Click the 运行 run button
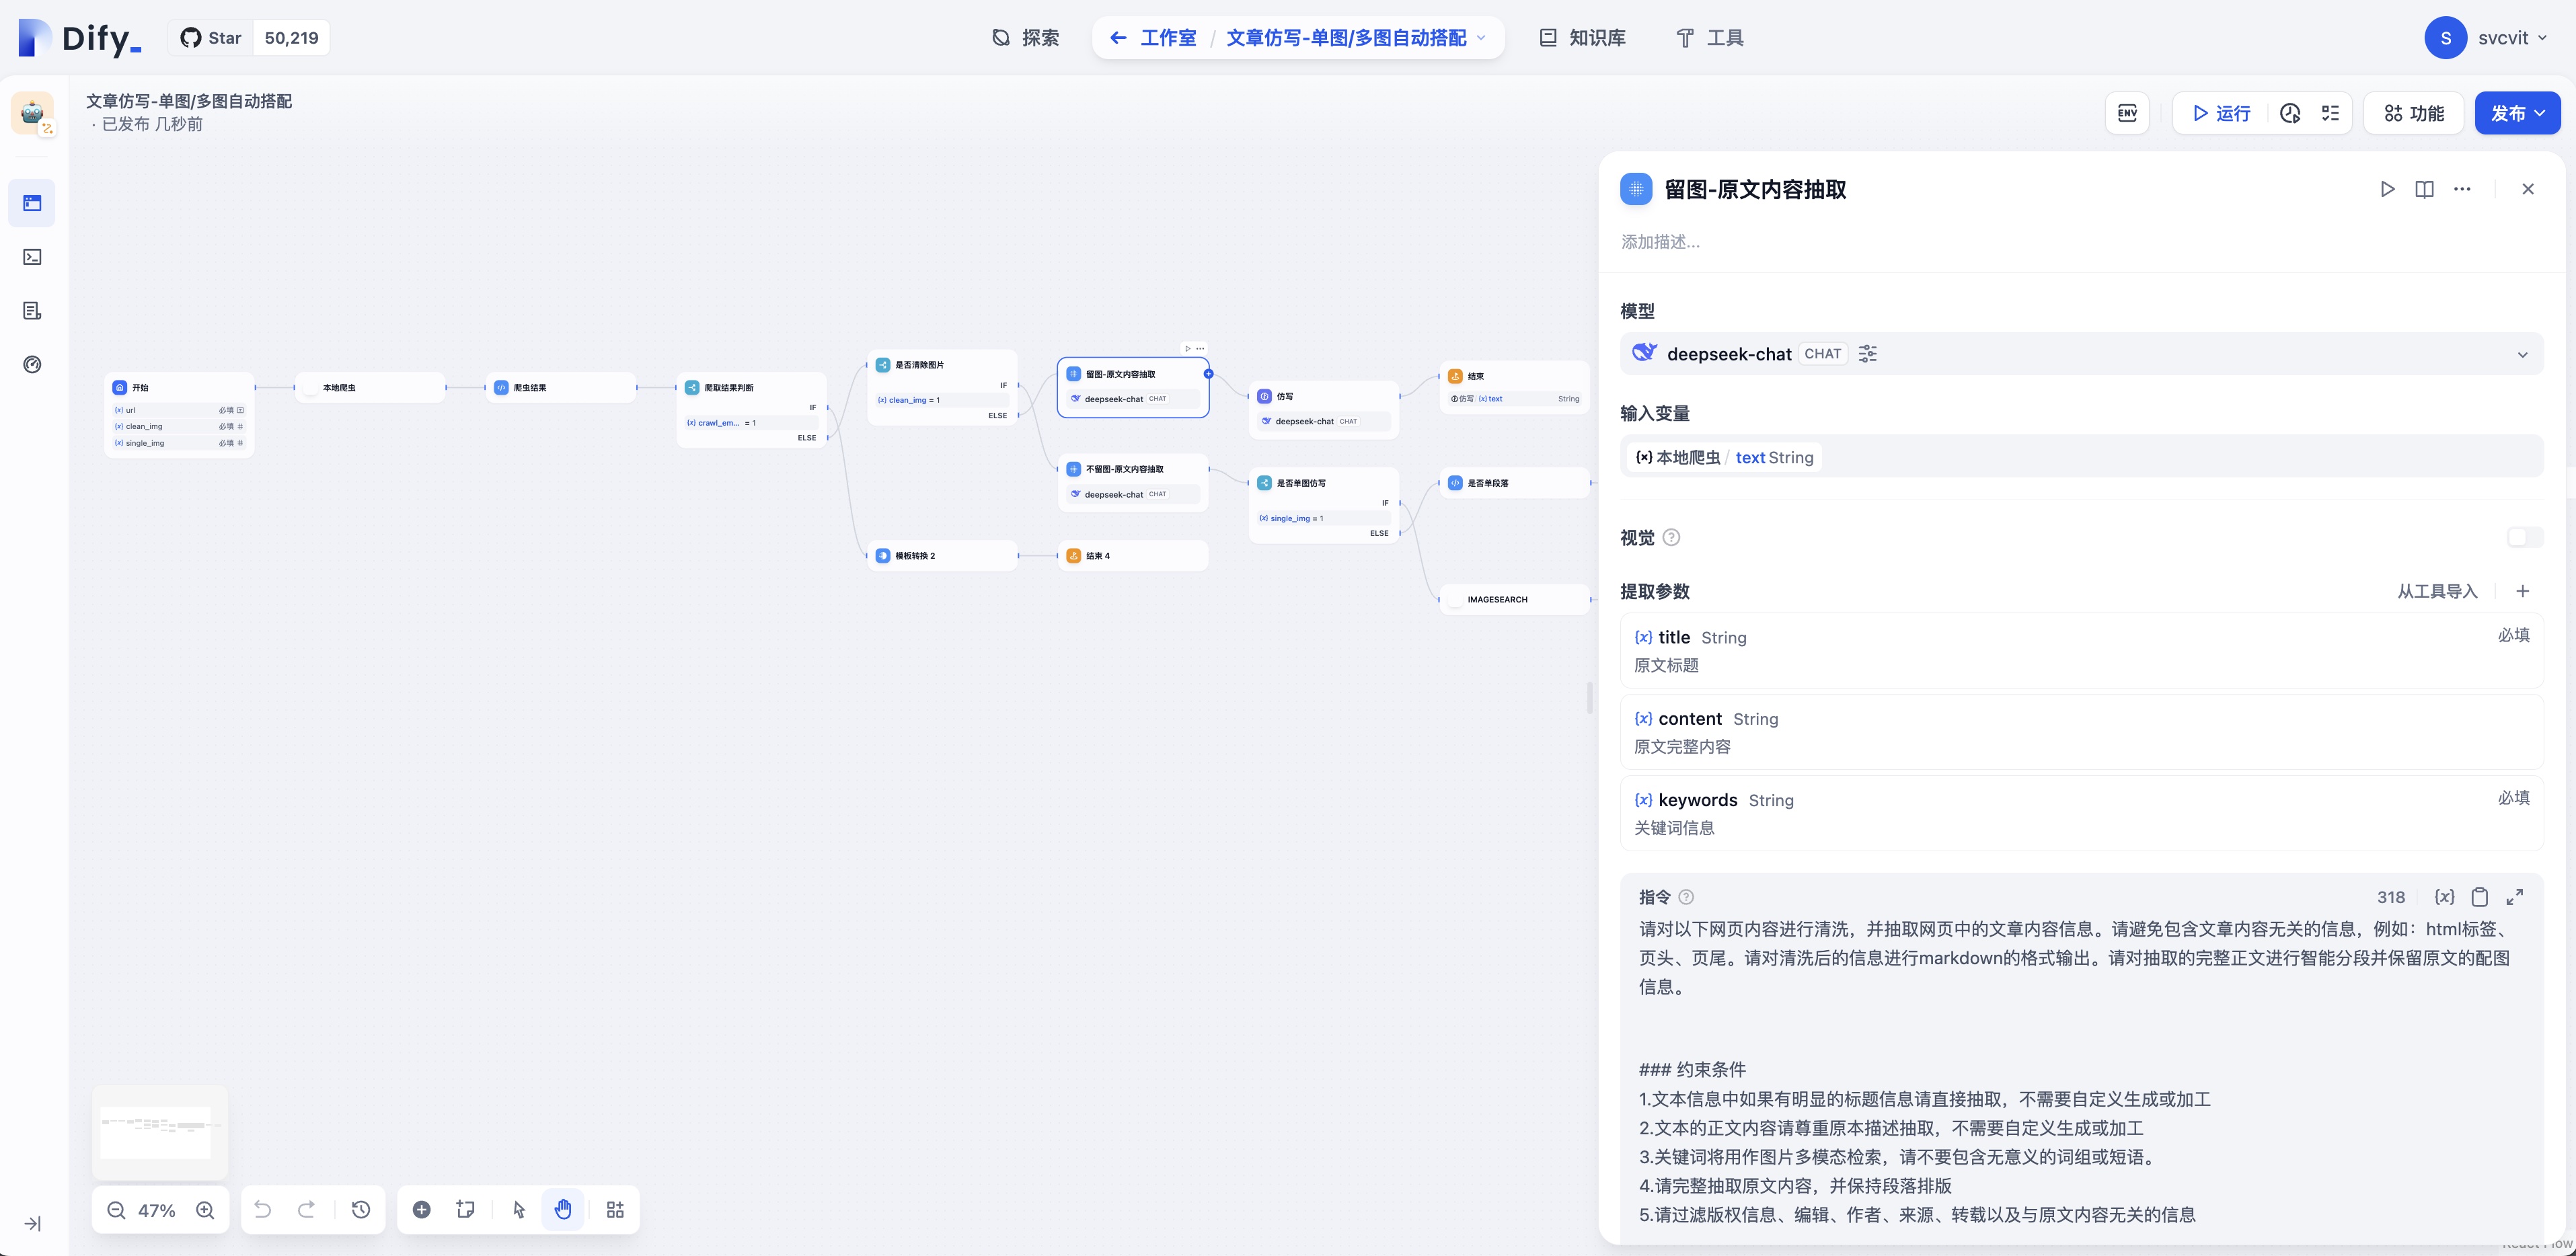The width and height of the screenshot is (2576, 1256). point(2221,113)
